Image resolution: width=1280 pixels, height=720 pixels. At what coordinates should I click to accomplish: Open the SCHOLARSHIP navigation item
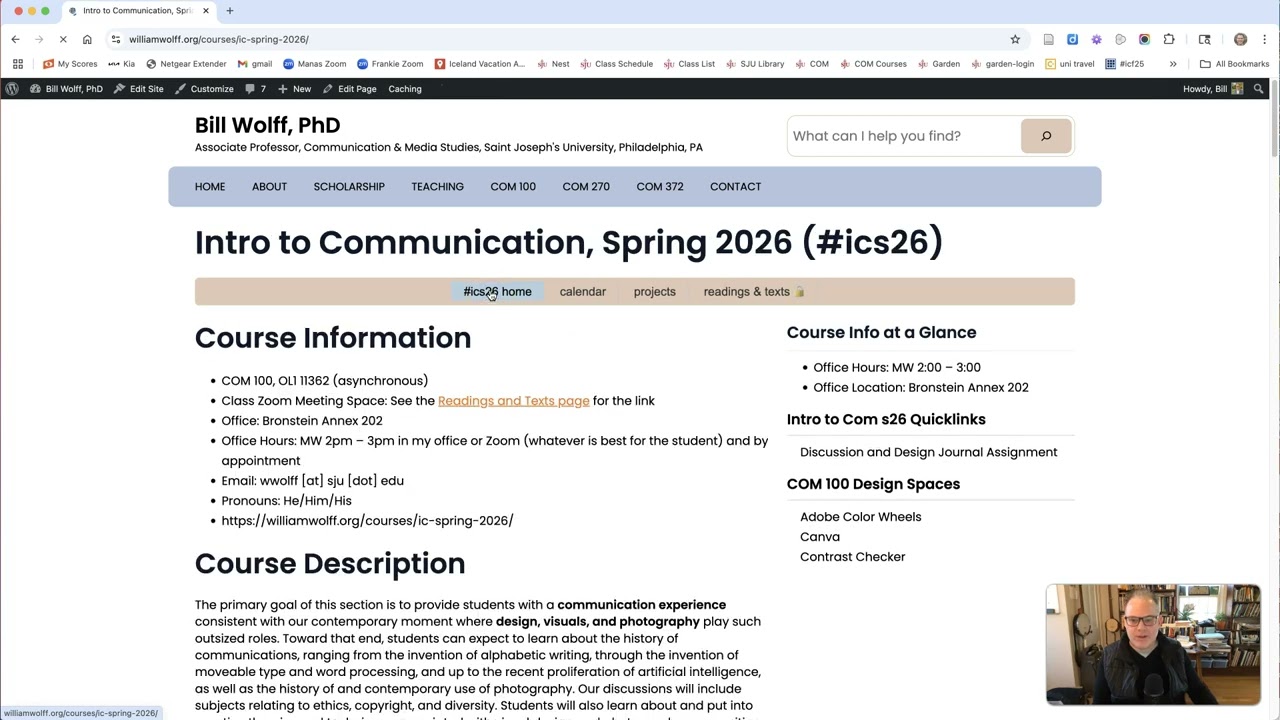point(349,187)
